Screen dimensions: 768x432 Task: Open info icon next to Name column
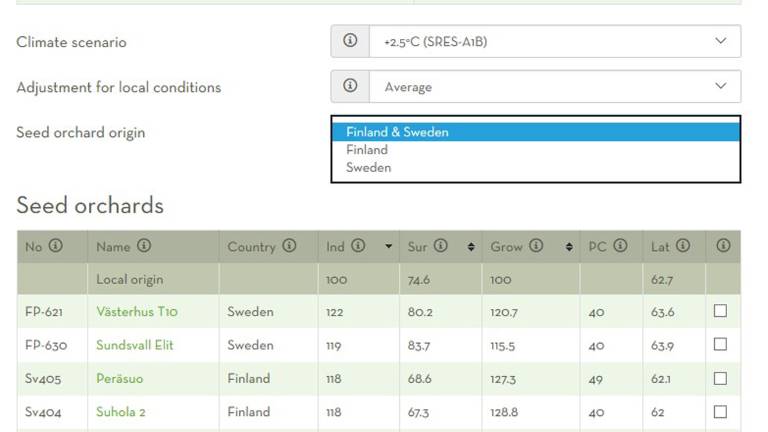click(144, 245)
